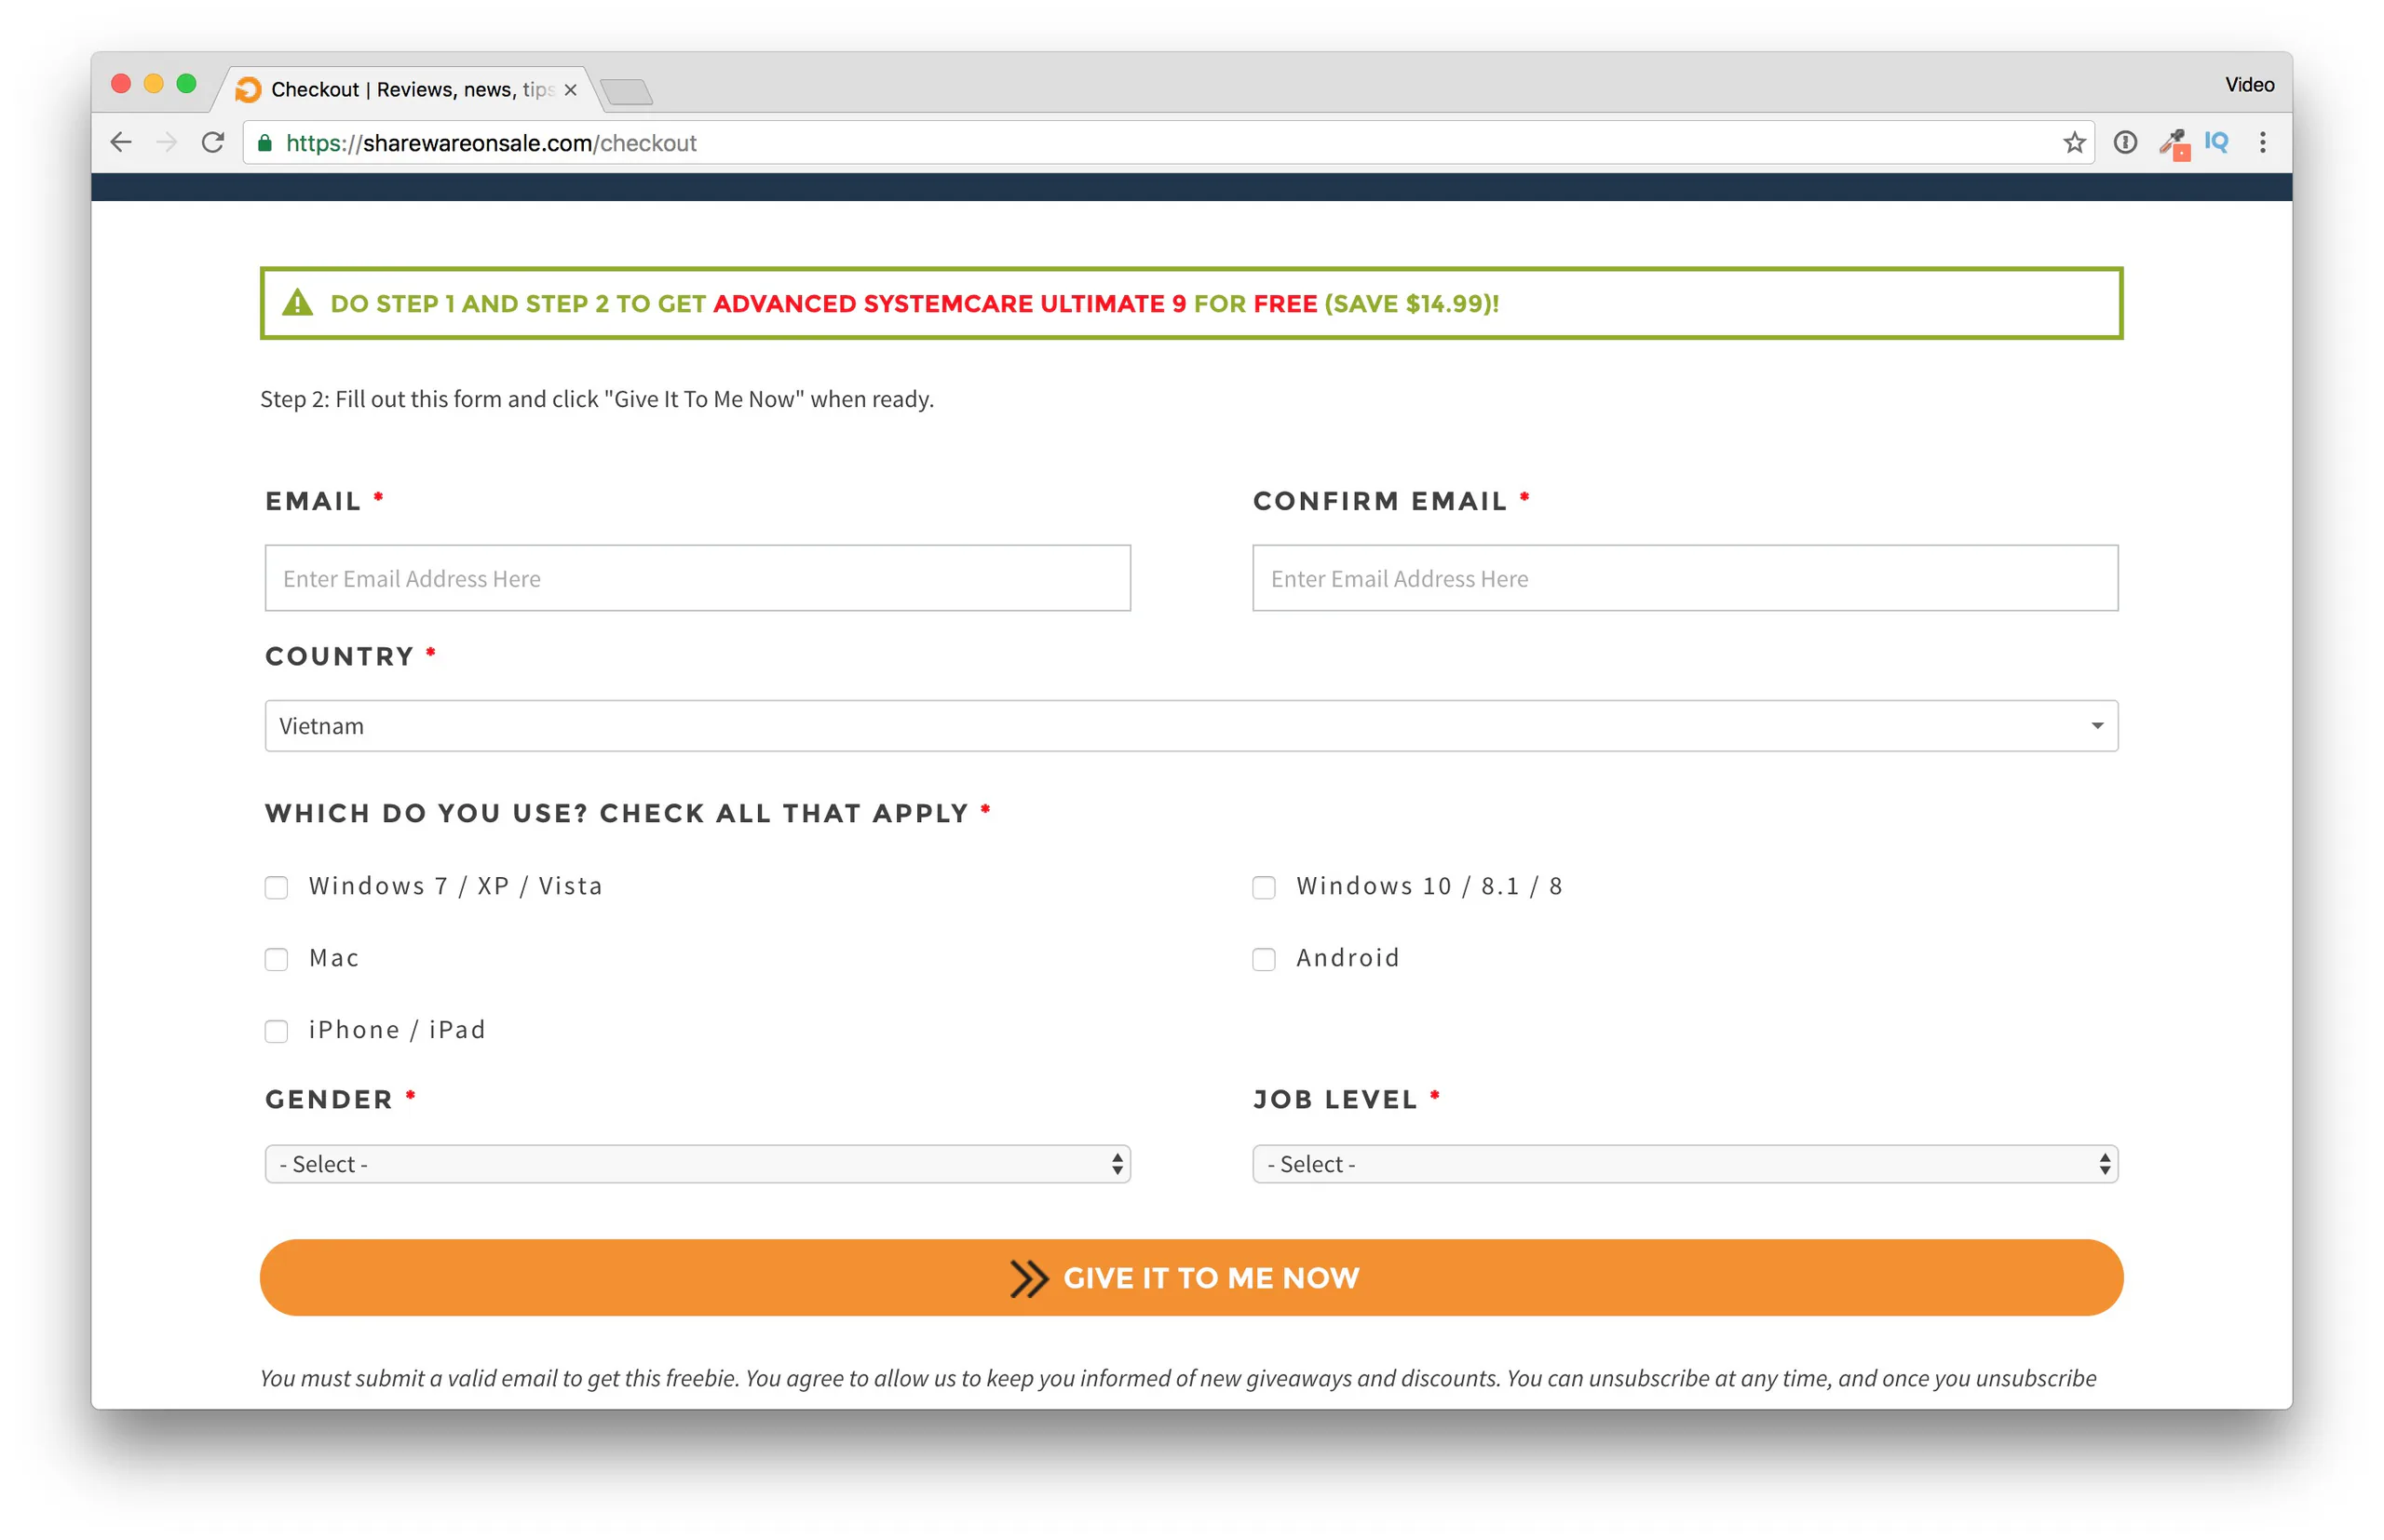Viewport: 2384px width, 1540px height.
Task: Tick the Mac checkbox
Action: click(276, 959)
